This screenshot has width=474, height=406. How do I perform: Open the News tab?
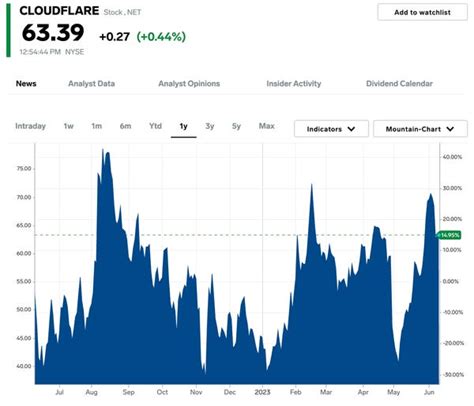click(26, 84)
